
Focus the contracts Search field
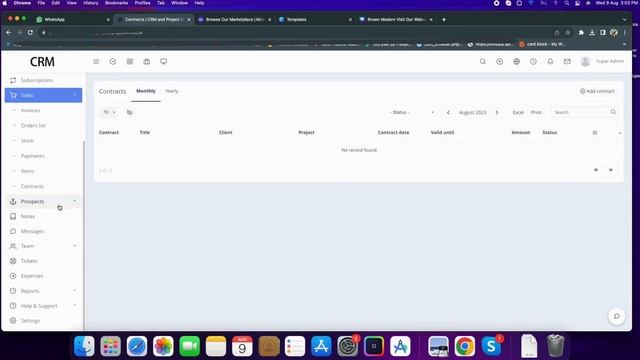pos(584,112)
